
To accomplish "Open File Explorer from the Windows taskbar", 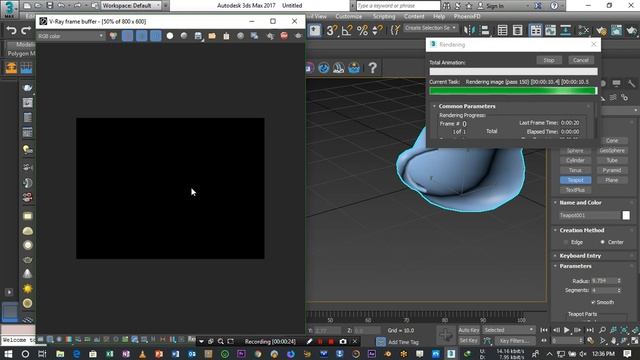I will (60, 354).
